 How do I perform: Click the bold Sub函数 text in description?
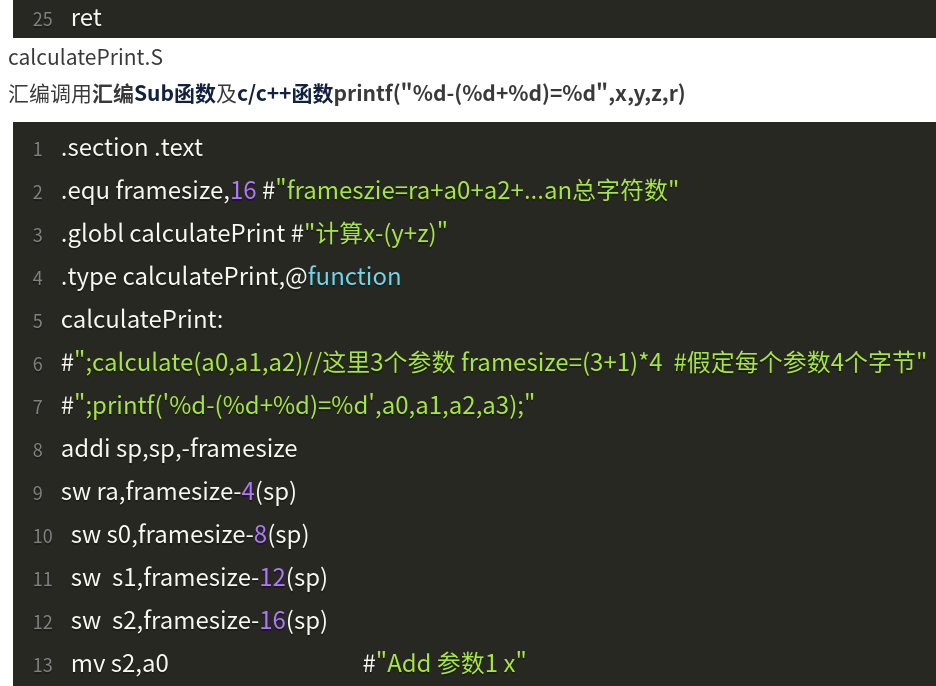[176, 95]
